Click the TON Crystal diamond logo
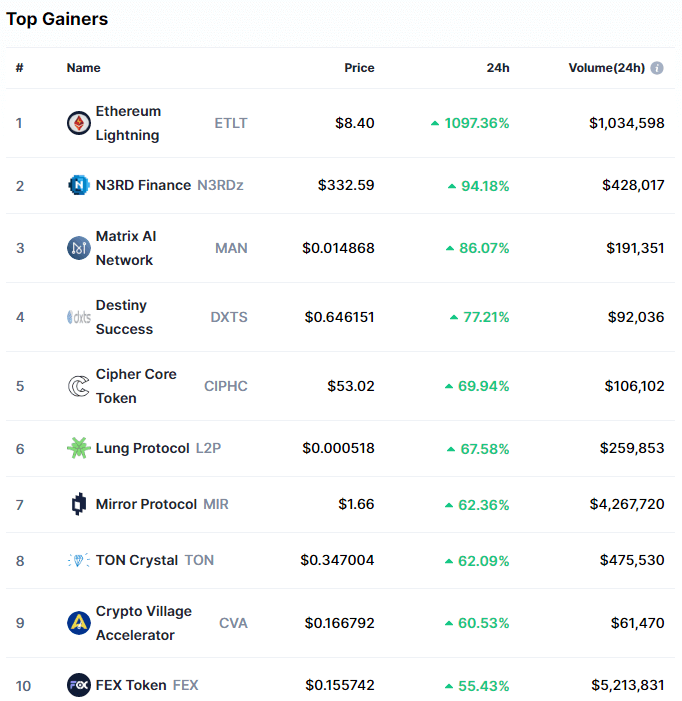The image size is (682, 701). pyautogui.click(x=79, y=560)
